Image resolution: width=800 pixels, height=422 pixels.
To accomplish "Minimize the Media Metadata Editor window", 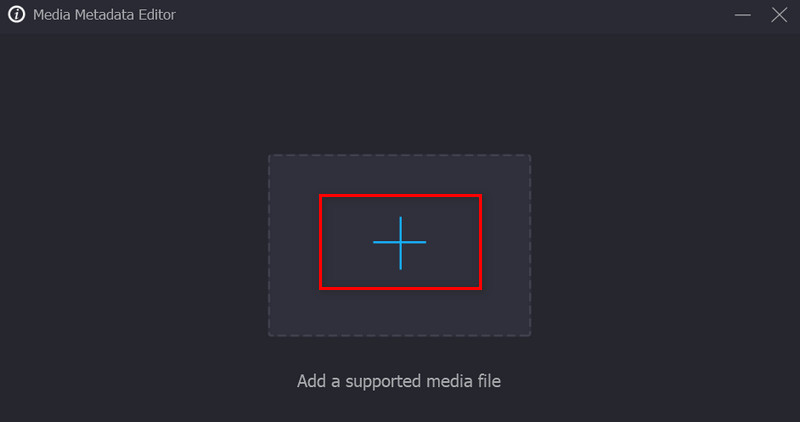I will click(742, 15).
